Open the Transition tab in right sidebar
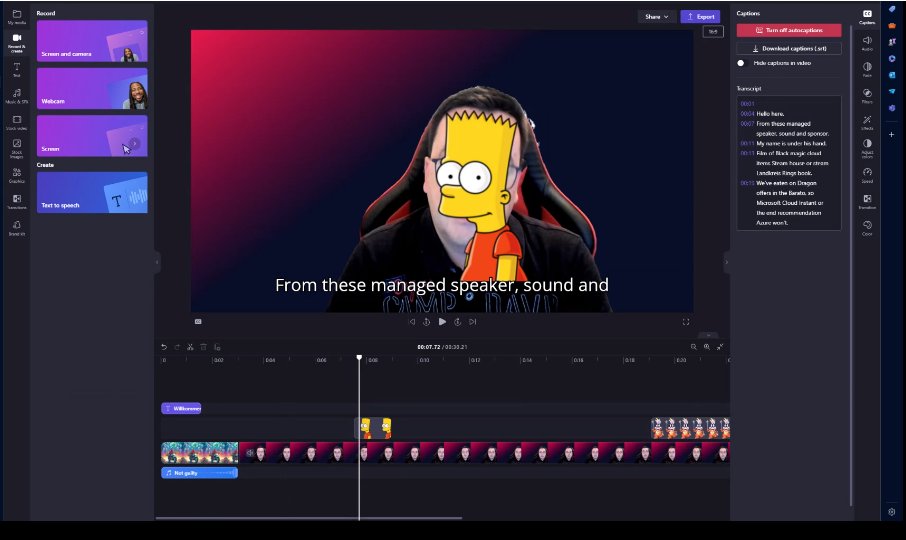This screenshot has height=540, width=906. [x=867, y=202]
